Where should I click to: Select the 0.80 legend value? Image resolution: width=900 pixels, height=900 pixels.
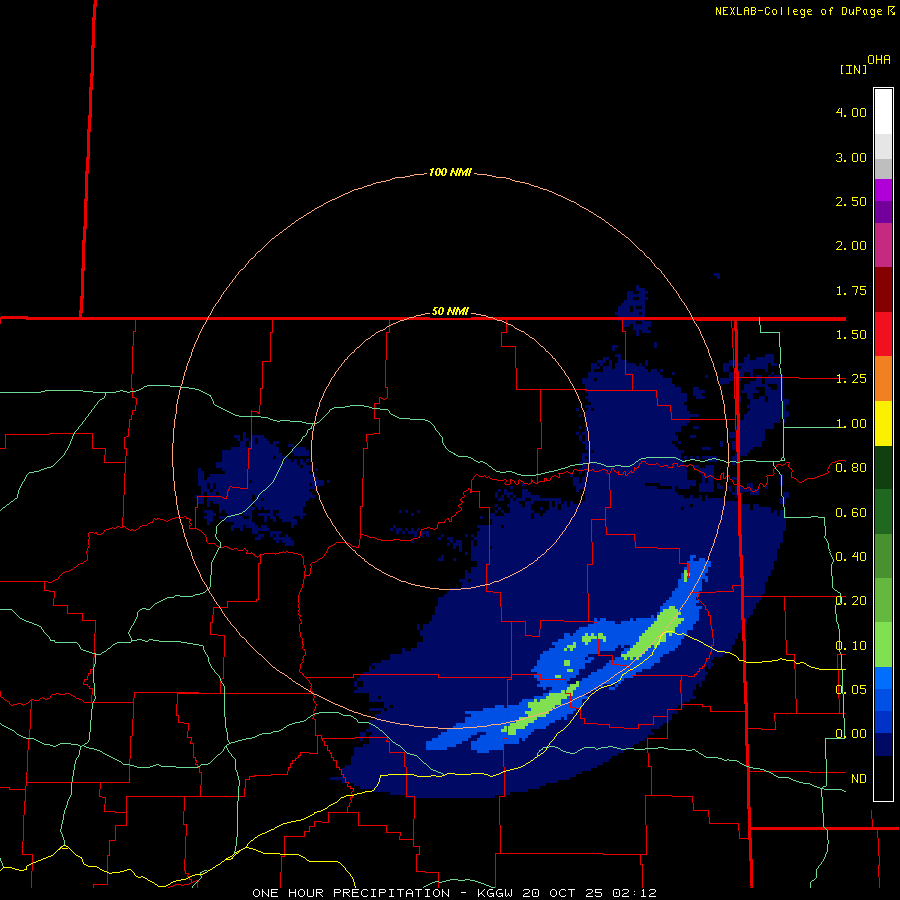pos(851,468)
